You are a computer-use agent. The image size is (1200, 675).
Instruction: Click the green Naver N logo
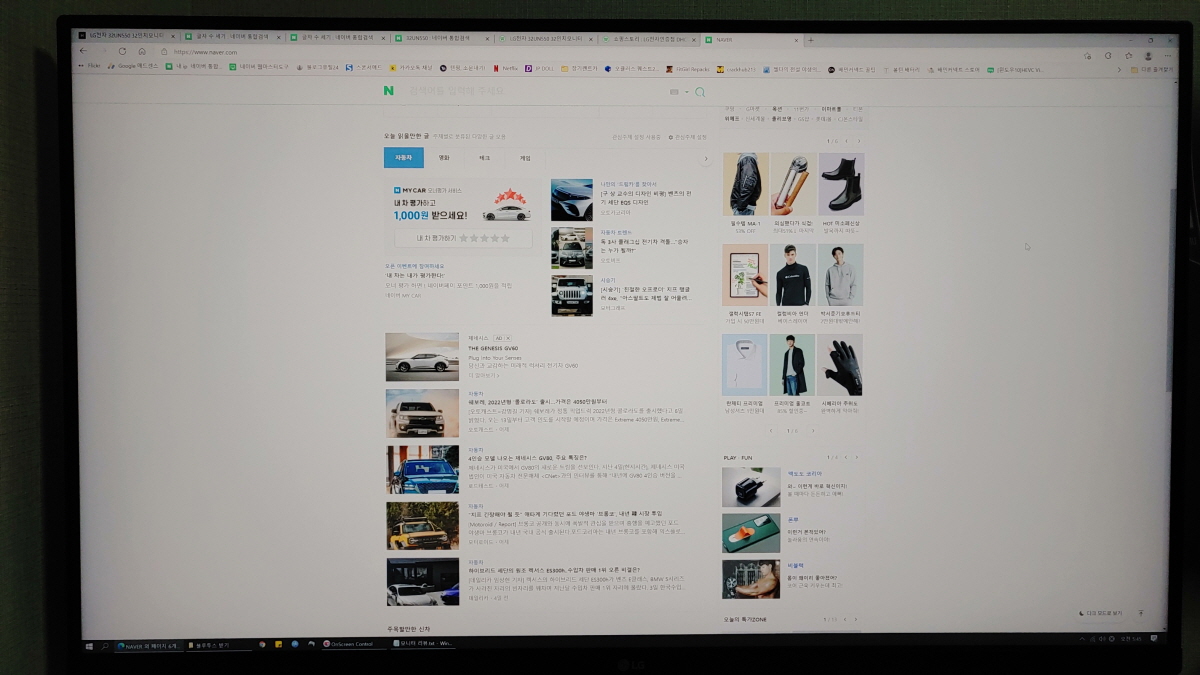point(388,91)
